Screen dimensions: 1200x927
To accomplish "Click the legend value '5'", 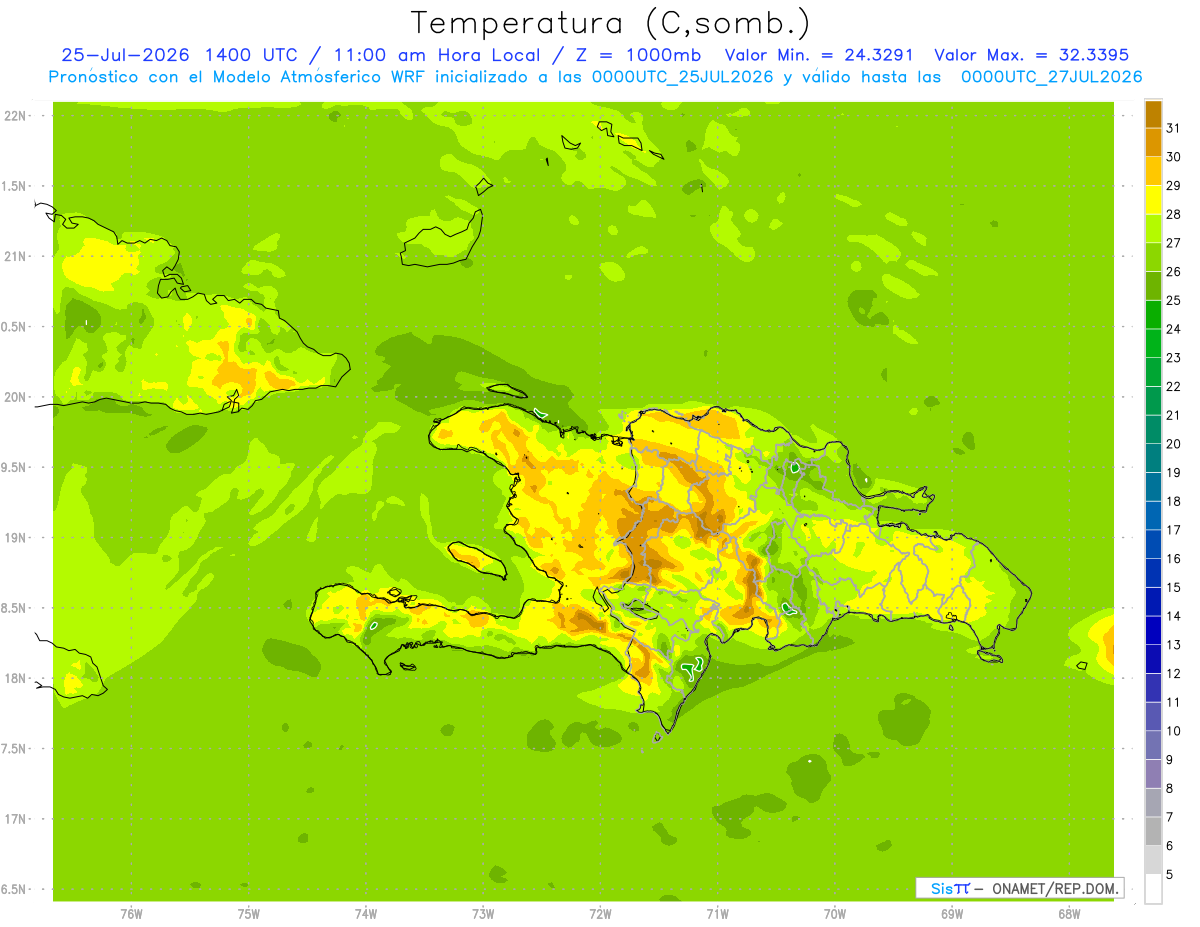I will [1170, 875].
